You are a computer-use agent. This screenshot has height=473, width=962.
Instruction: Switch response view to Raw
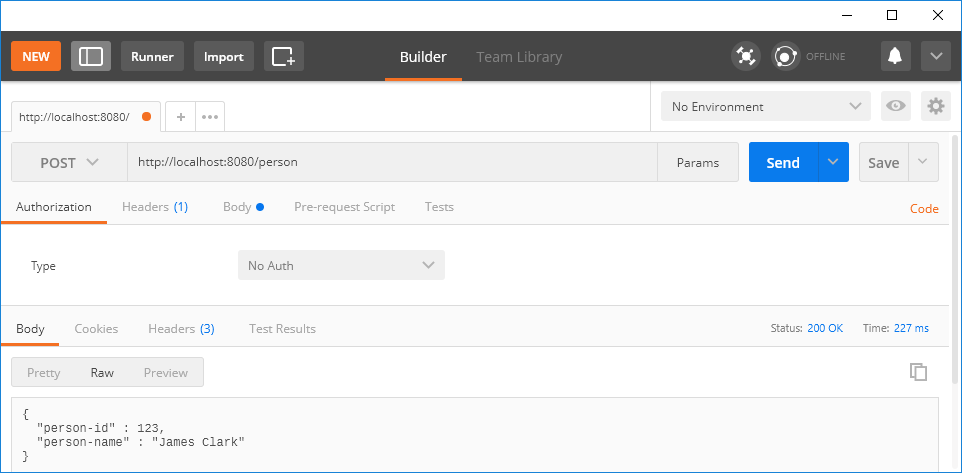click(102, 372)
